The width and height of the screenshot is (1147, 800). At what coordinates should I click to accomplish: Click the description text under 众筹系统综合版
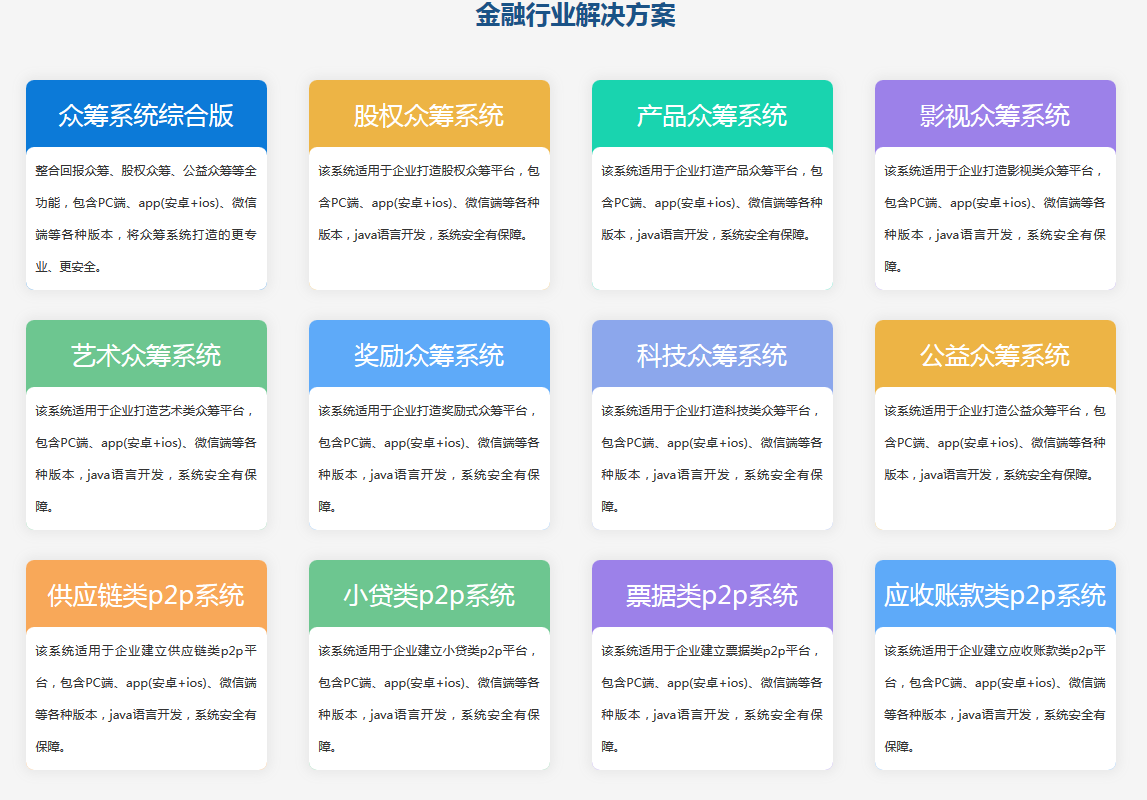[146, 218]
